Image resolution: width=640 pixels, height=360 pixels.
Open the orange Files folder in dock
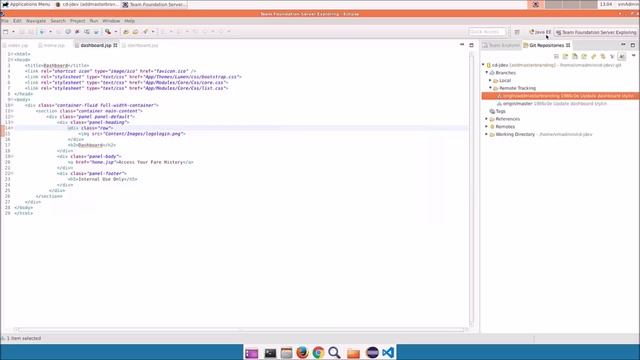[x=353, y=353]
